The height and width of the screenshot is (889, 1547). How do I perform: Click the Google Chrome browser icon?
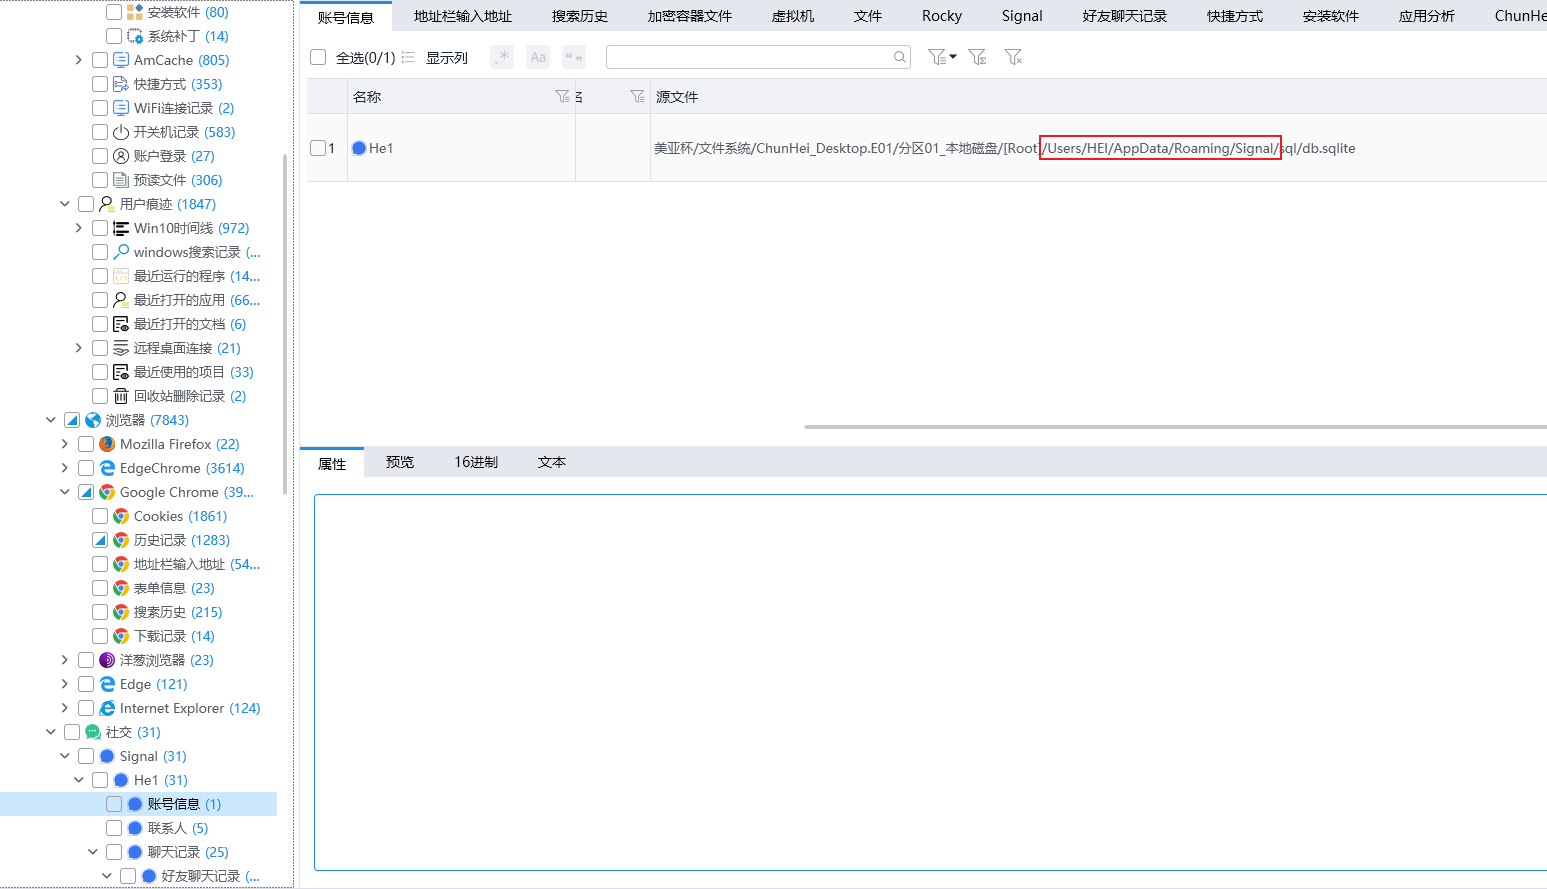tap(107, 492)
